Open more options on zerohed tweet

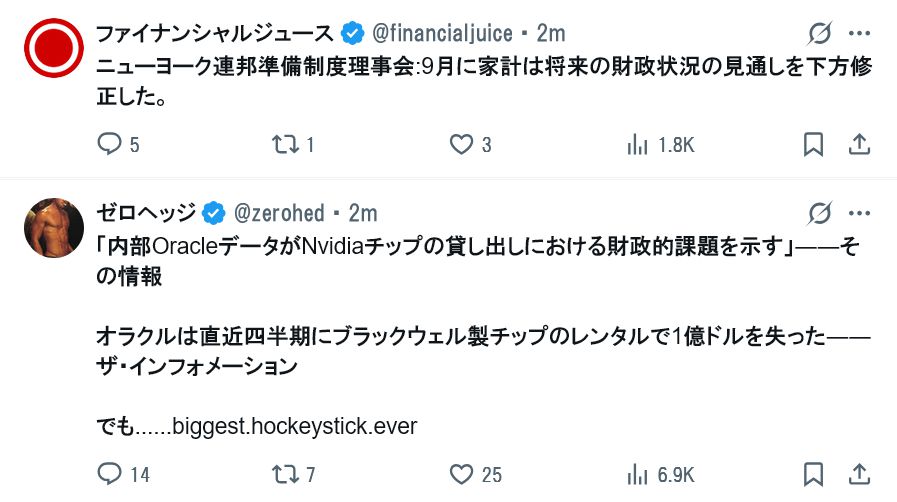tap(859, 213)
